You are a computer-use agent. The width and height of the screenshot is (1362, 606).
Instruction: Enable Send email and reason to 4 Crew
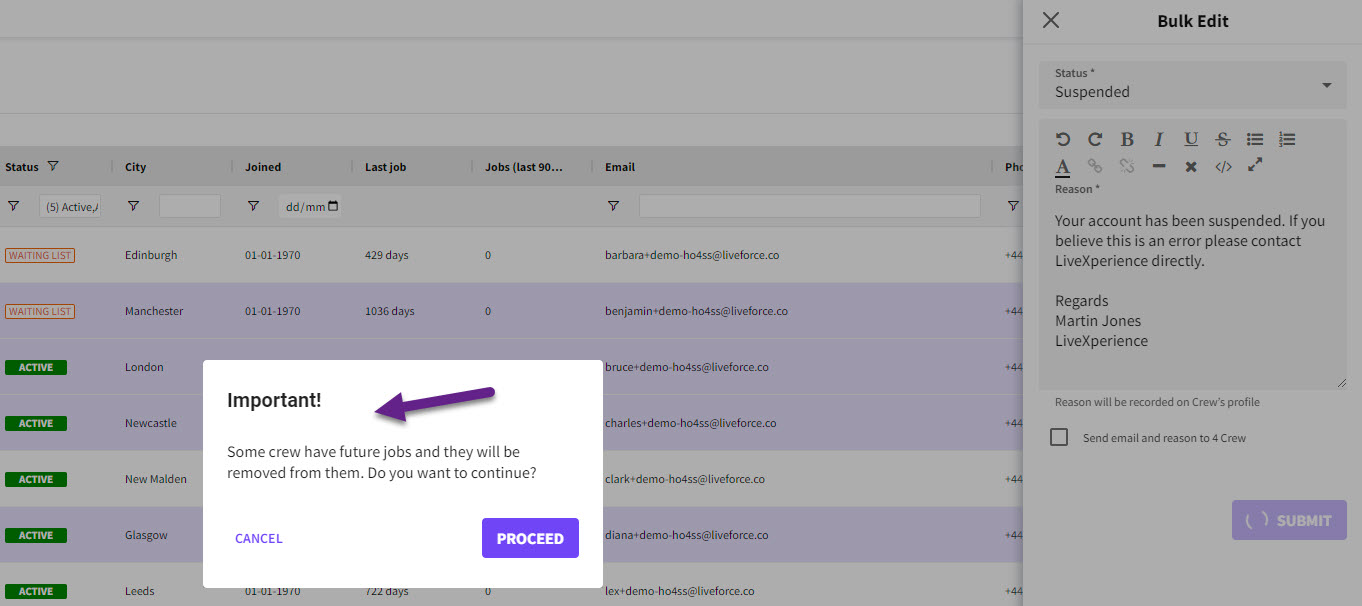(x=1059, y=437)
